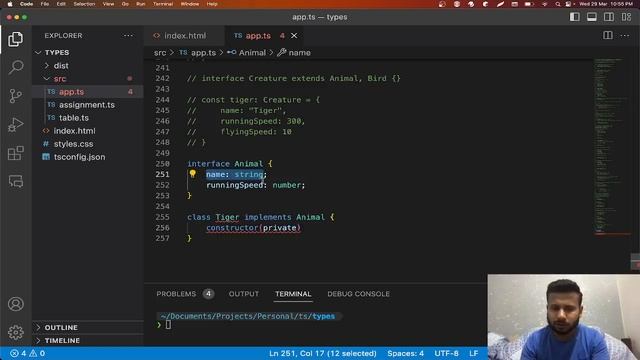
Task: Open the Run menu
Action: pyautogui.click(x=141, y=4)
